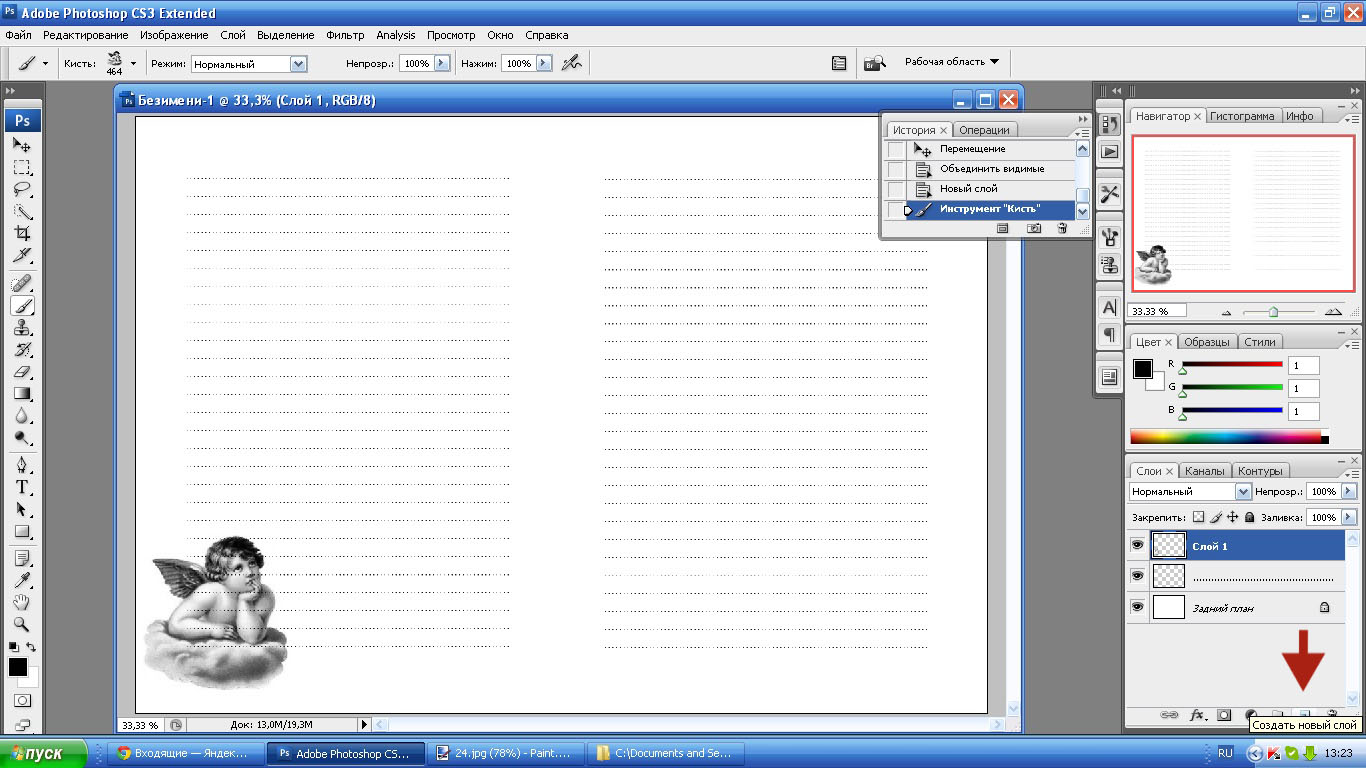Open layer opacity slider arrow
Screen dimensions: 1366x768
point(1349,492)
